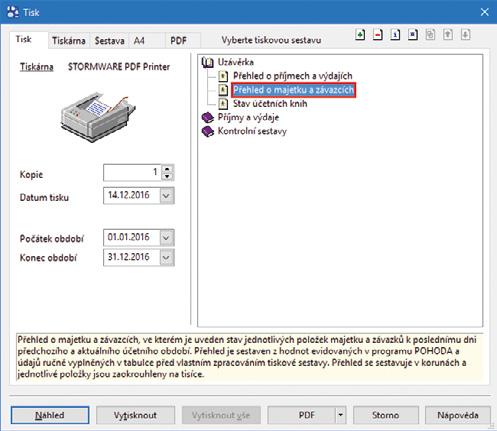The image size is (497, 431).
Task: Open the Počátek období date dropdown
Action: pos(166,238)
